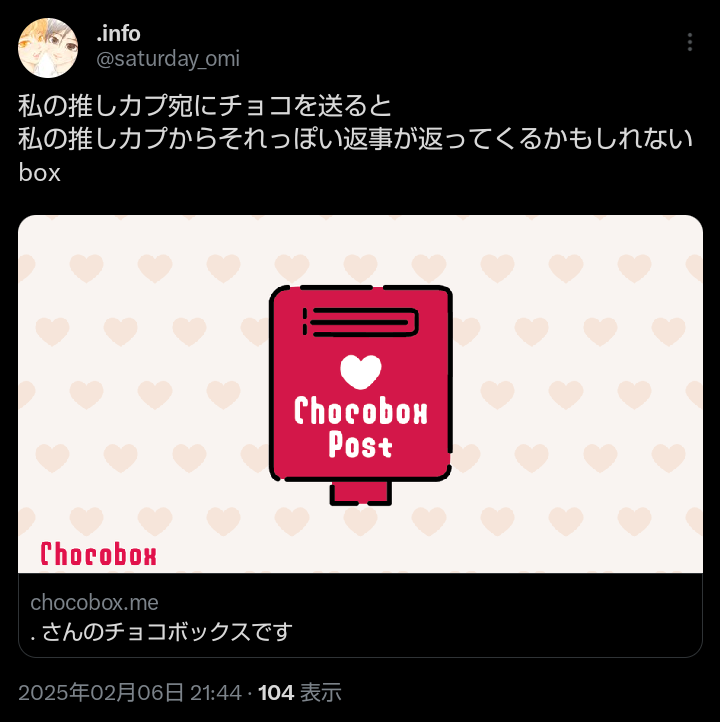Select tweet line starting 私の推しカプ宛に
Screen dimensions: 720x722
tap(205, 106)
